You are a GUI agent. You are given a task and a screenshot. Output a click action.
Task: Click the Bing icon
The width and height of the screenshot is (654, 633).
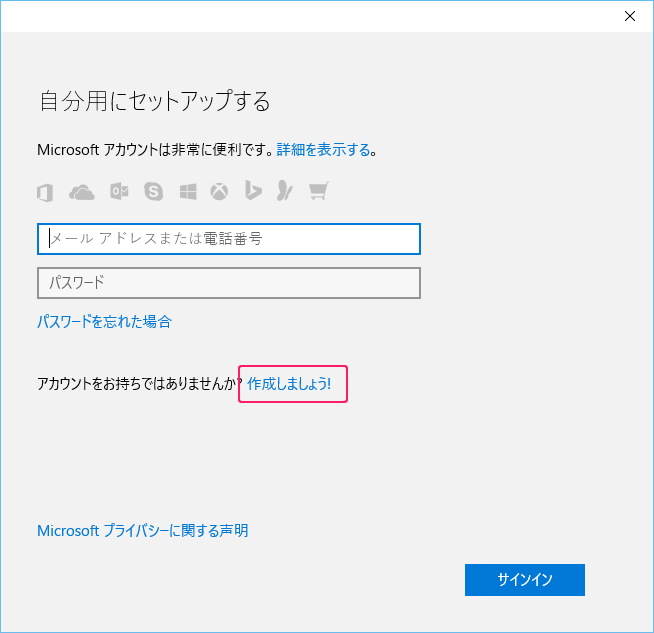[253, 191]
